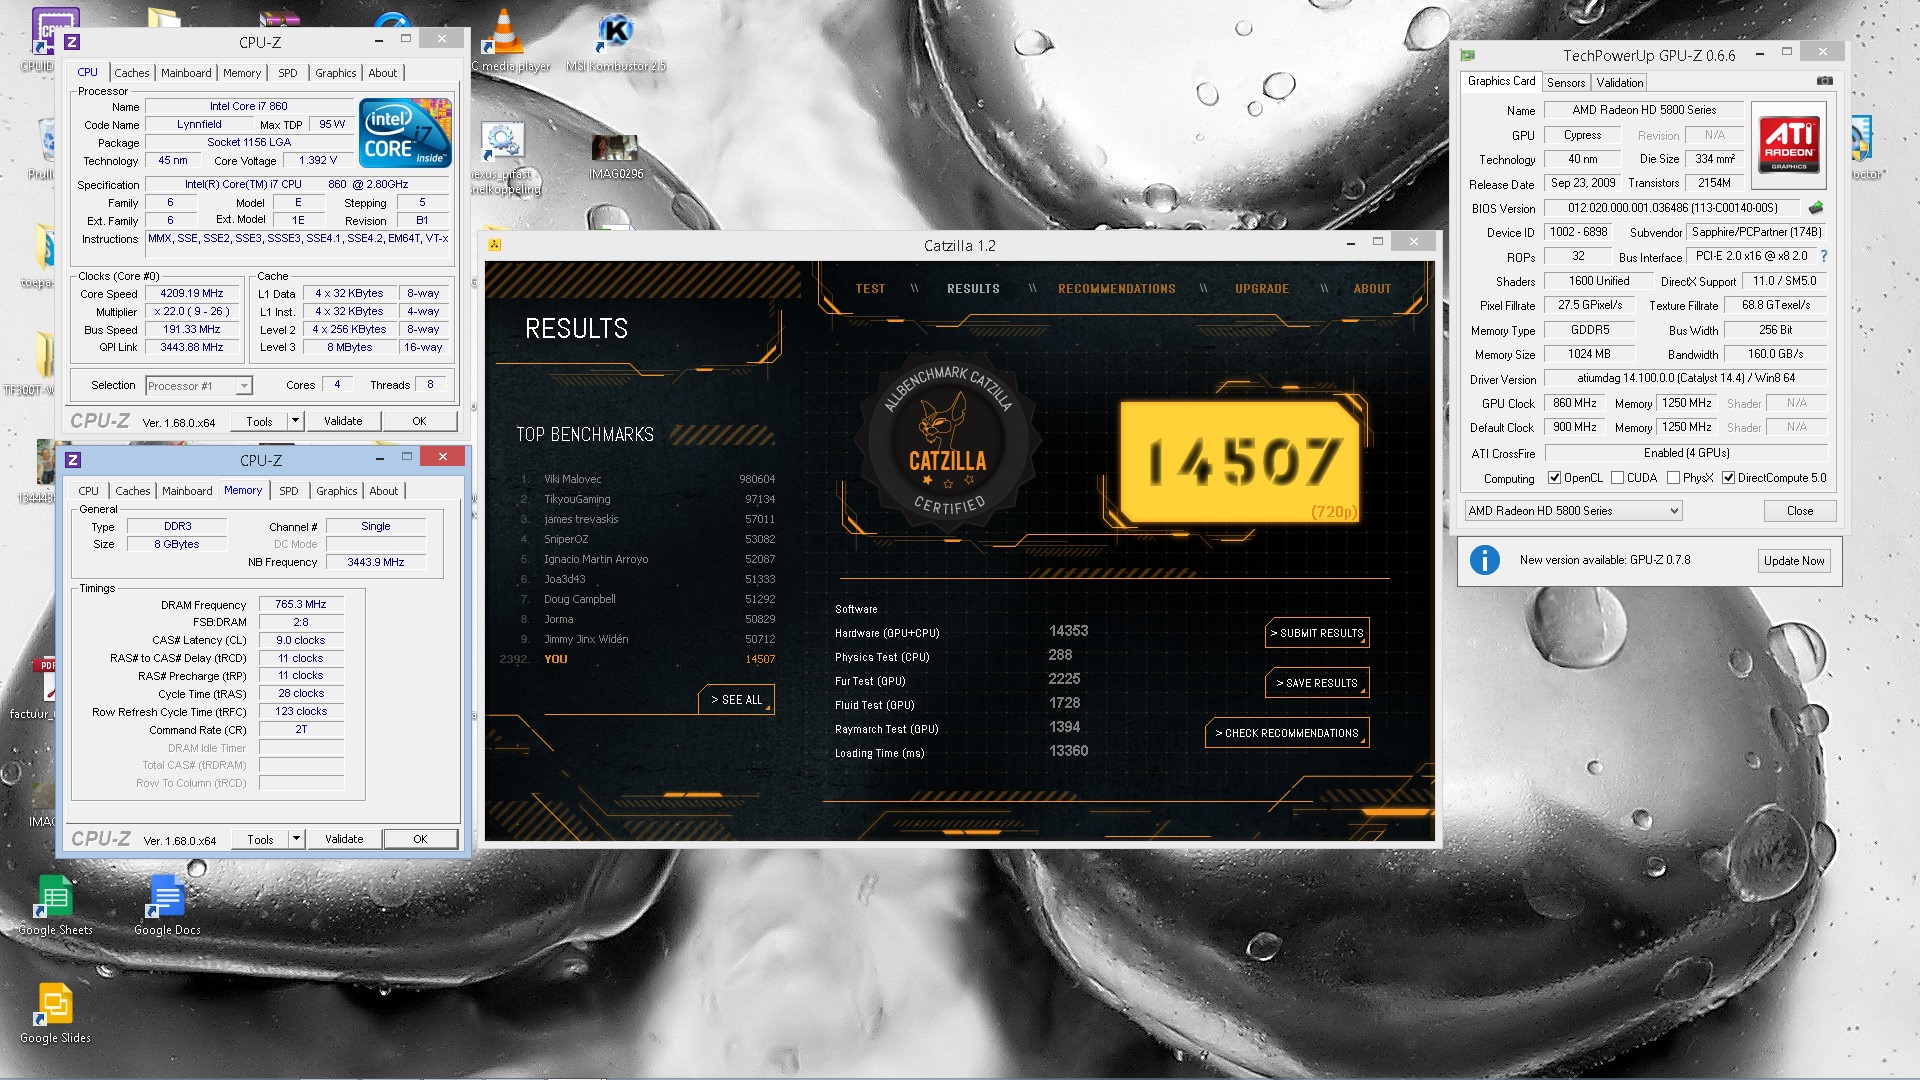This screenshot has width=1920, height=1080.
Task: Click the Catzilla title bar icon
Action: 494,245
